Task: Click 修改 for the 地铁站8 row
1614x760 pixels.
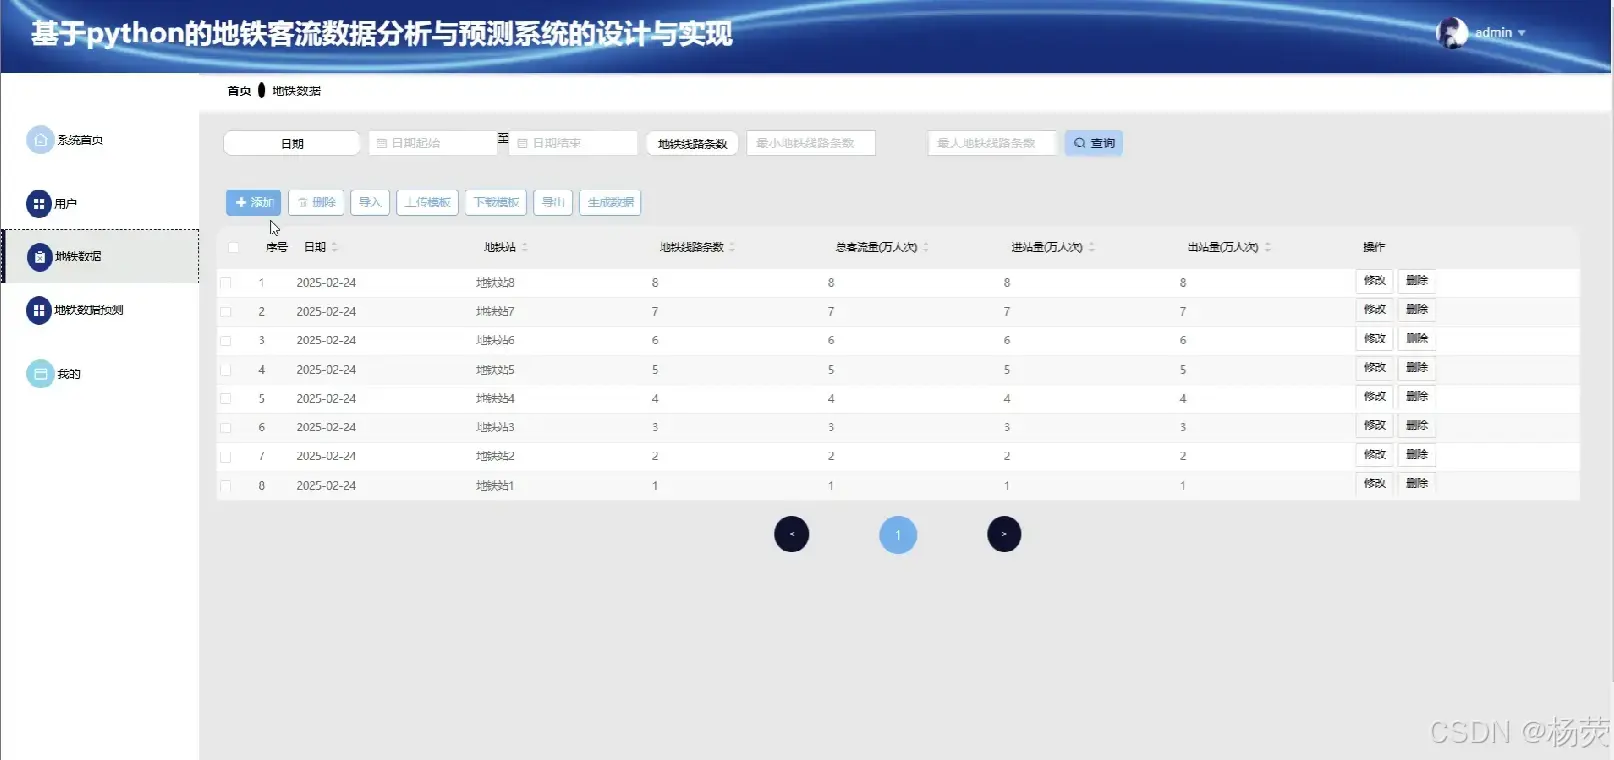Action: pyautogui.click(x=1375, y=281)
